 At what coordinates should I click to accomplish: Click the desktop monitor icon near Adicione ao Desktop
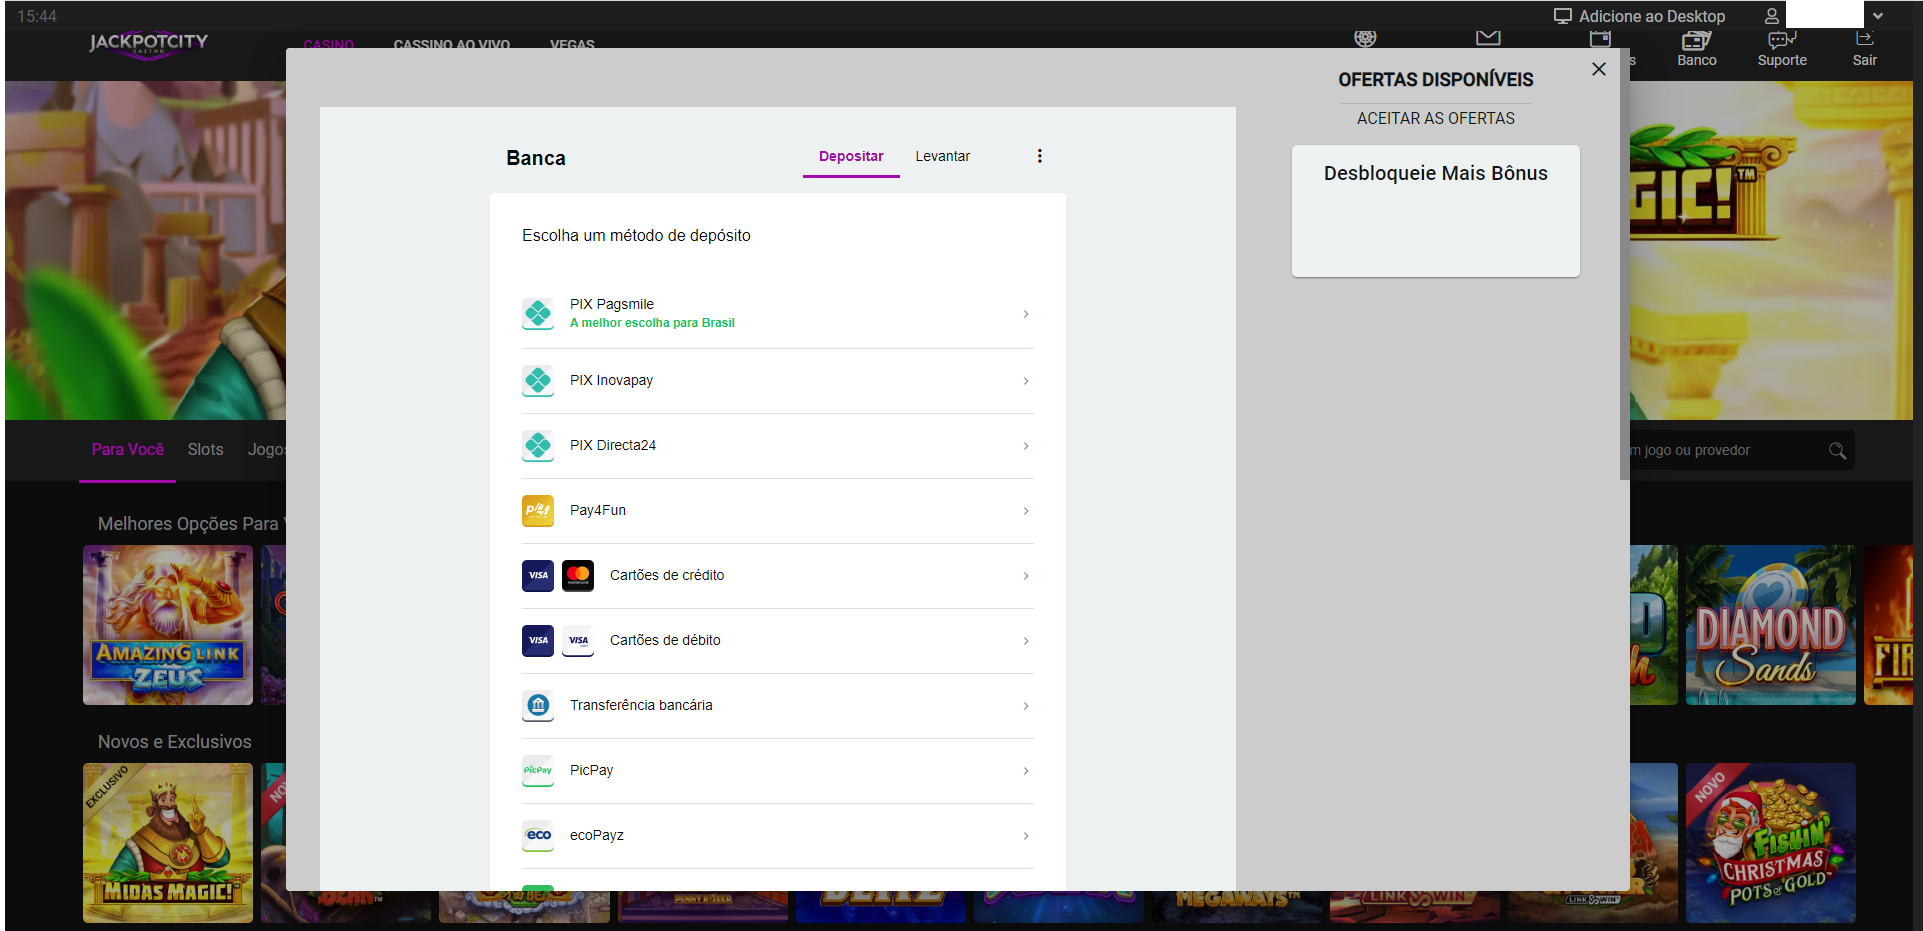(1563, 16)
